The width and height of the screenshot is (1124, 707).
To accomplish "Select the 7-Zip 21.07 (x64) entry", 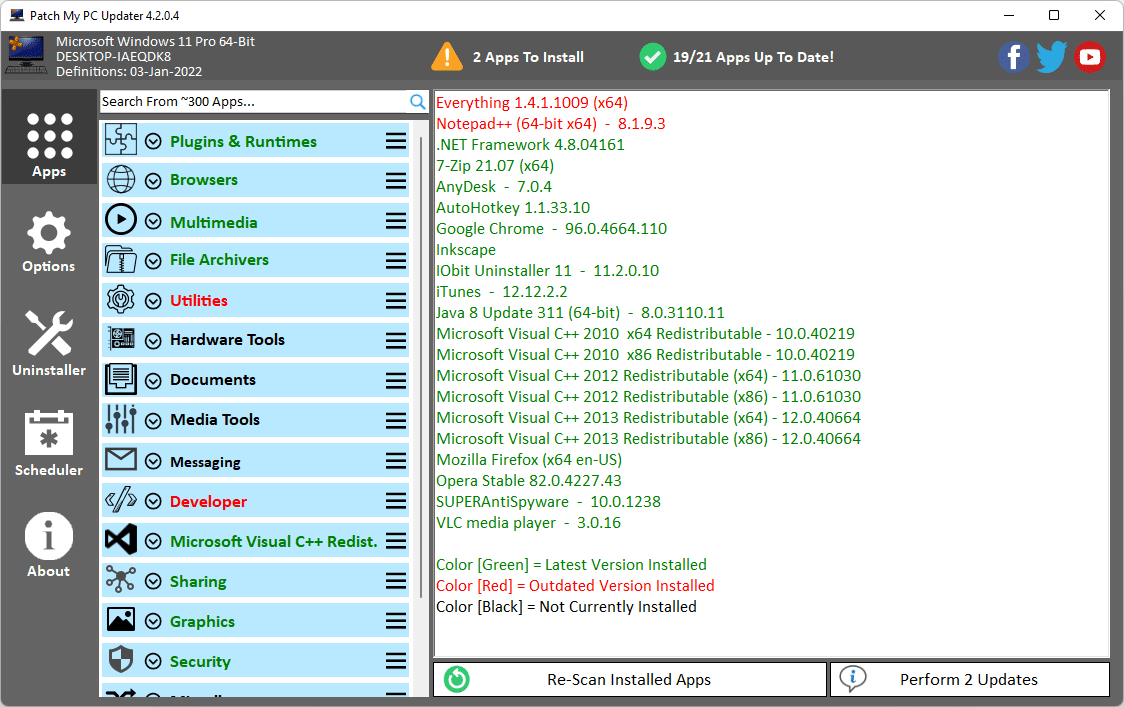I will coord(495,166).
